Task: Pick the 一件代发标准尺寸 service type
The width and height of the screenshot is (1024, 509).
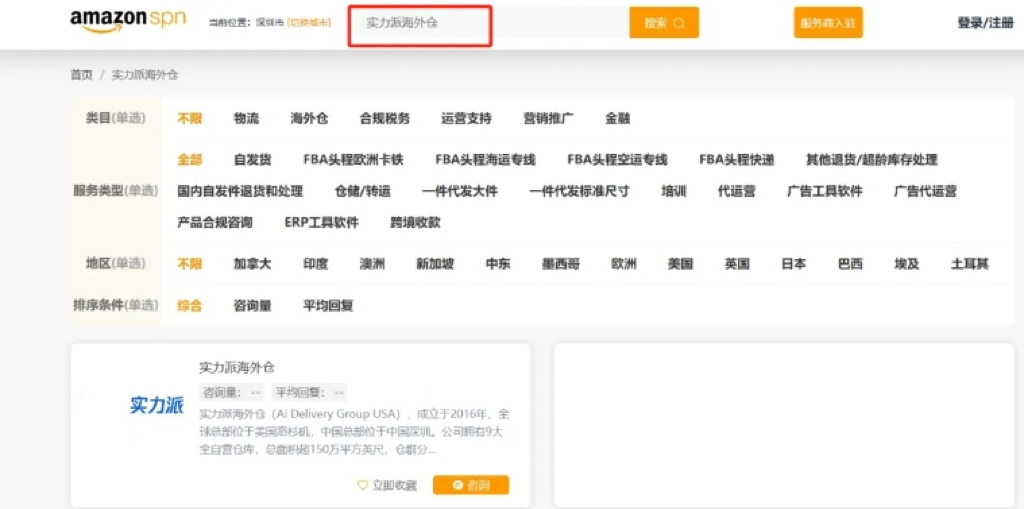Action: (x=579, y=191)
